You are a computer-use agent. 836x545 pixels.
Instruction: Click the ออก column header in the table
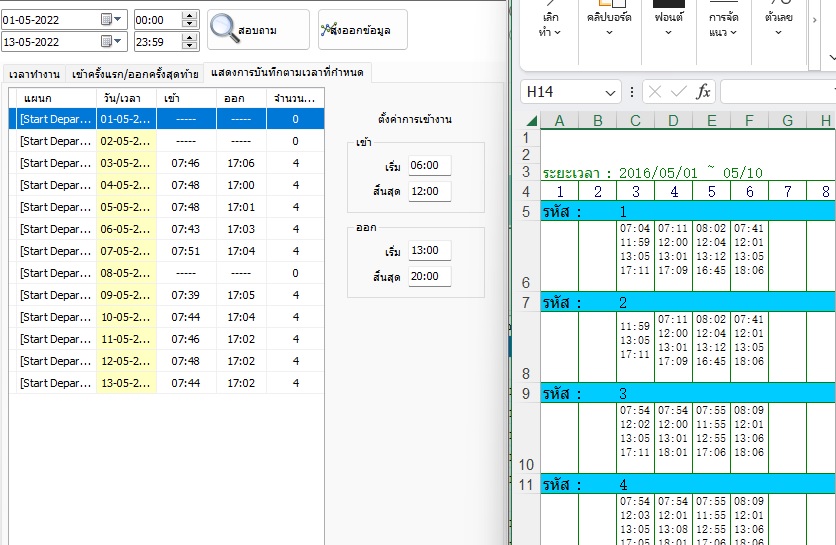point(241,98)
